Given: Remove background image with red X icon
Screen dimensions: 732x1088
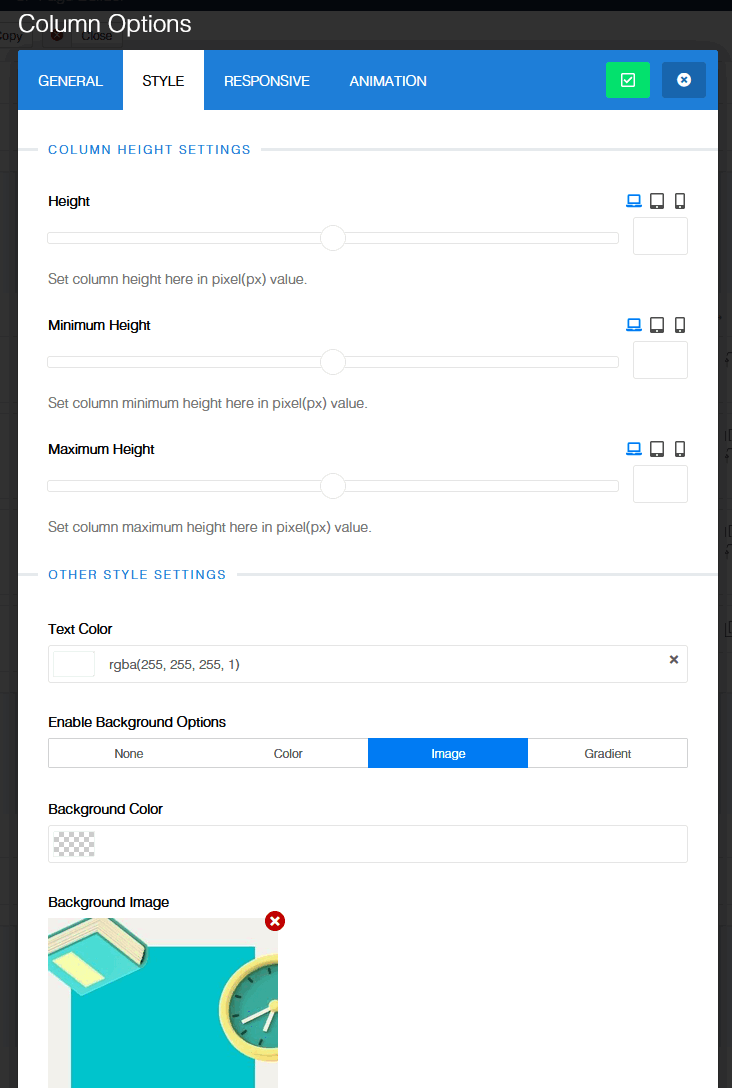Looking at the screenshot, I should point(275,921).
